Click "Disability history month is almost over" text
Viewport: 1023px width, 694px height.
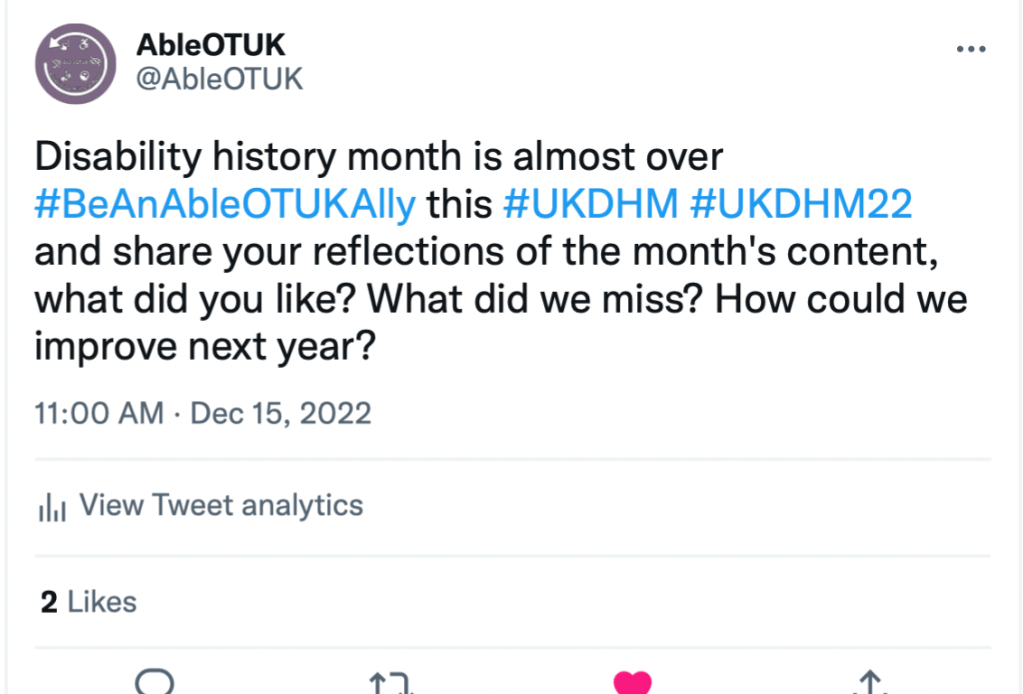click(x=378, y=156)
